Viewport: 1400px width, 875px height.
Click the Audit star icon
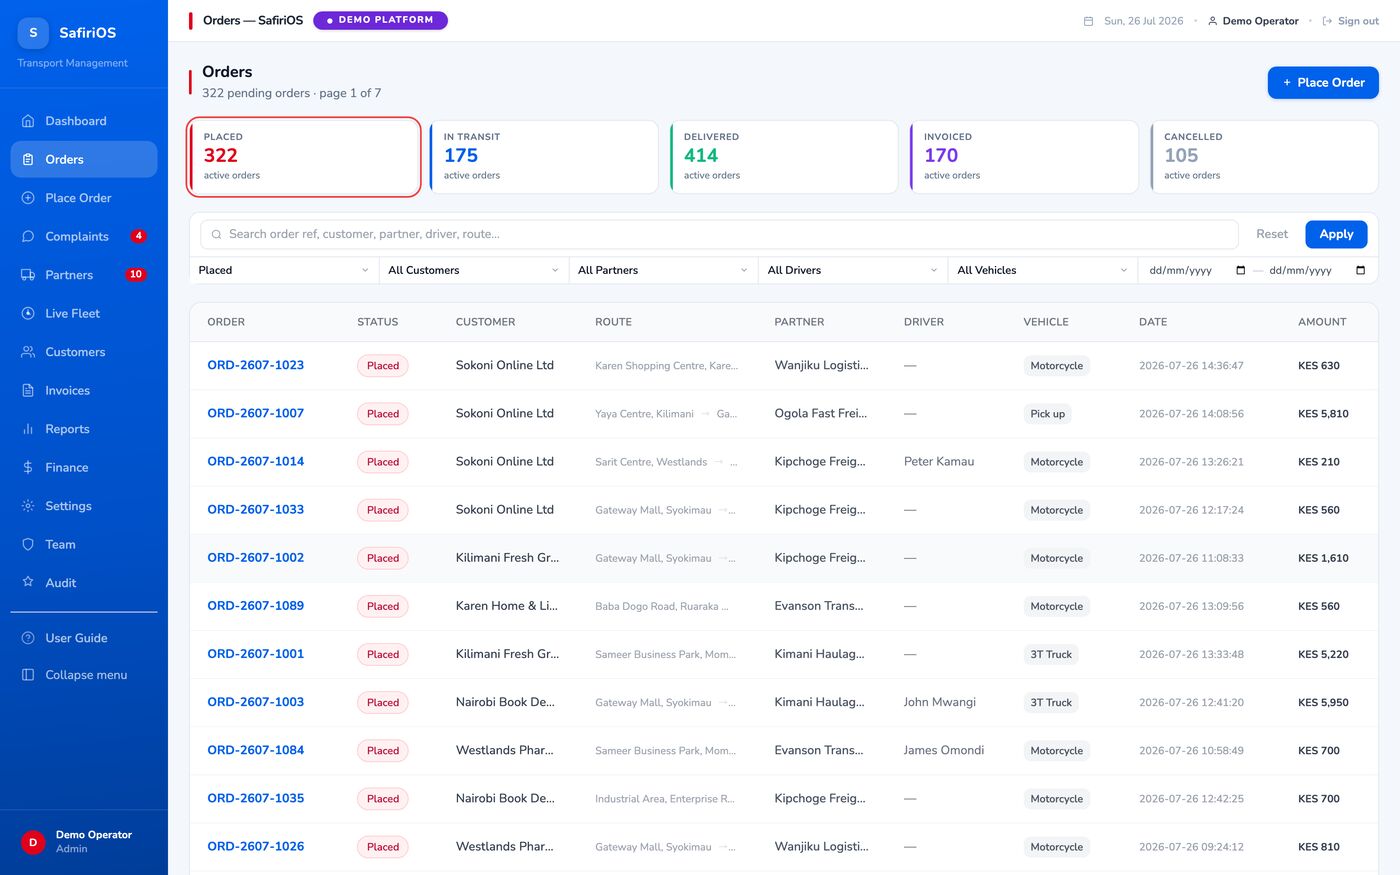28,583
